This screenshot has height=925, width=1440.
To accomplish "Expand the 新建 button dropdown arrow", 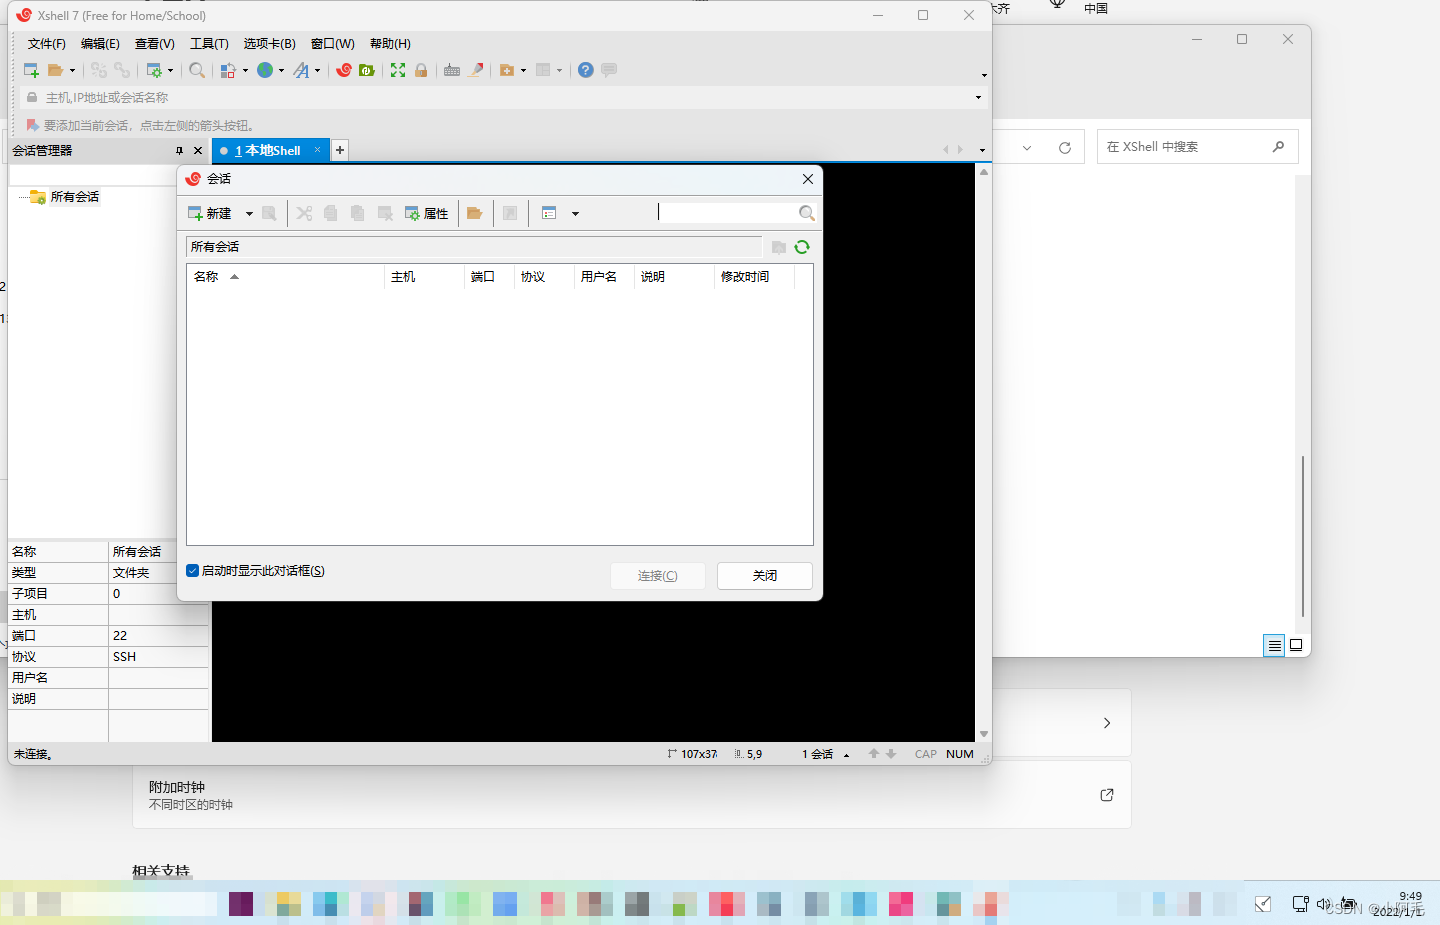I will pos(249,213).
